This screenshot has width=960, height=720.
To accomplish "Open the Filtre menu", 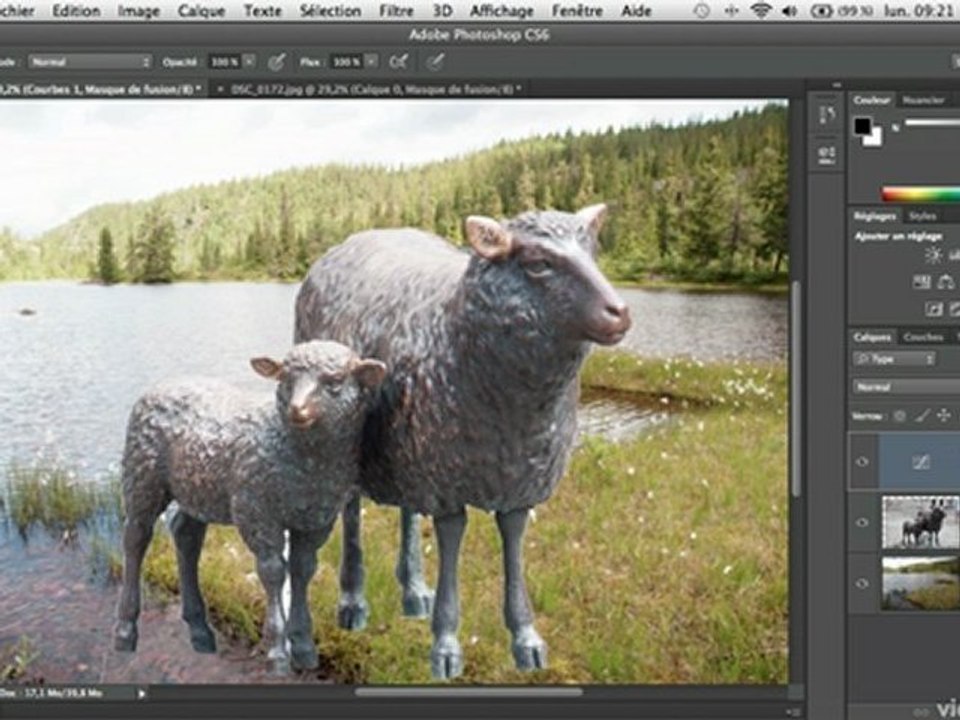I will (x=396, y=11).
